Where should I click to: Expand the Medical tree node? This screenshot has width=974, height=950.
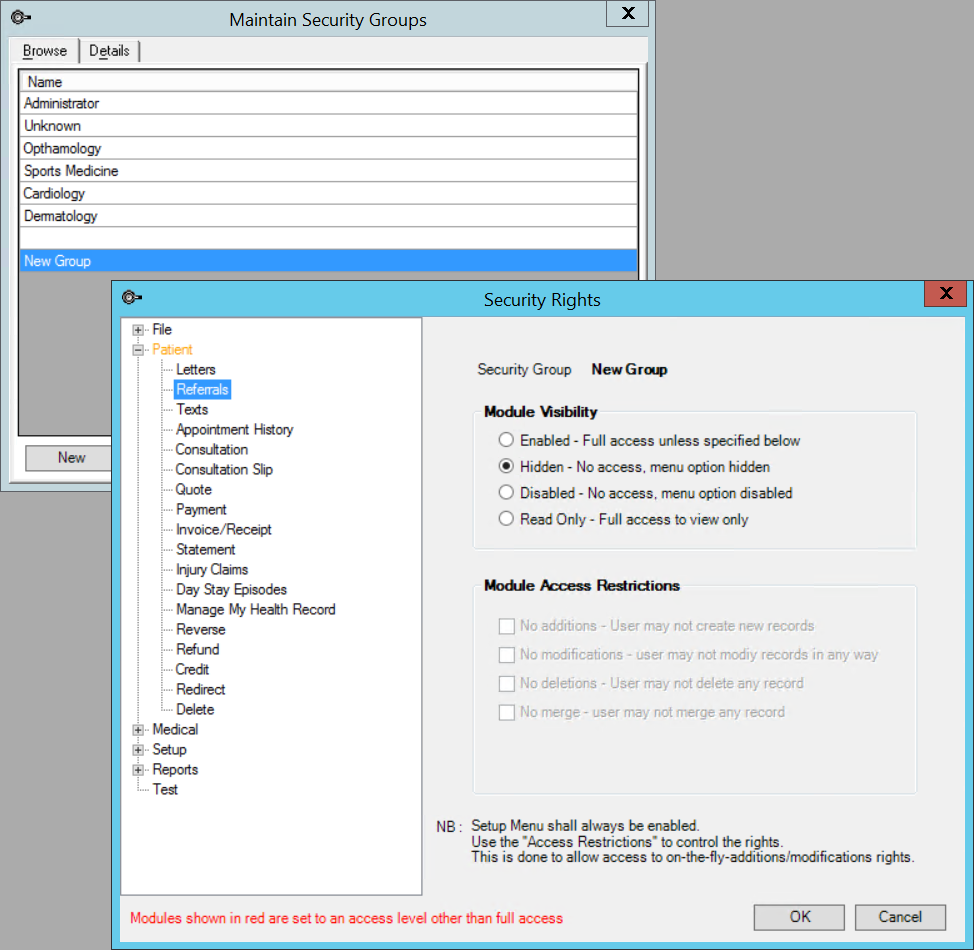pos(138,730)
